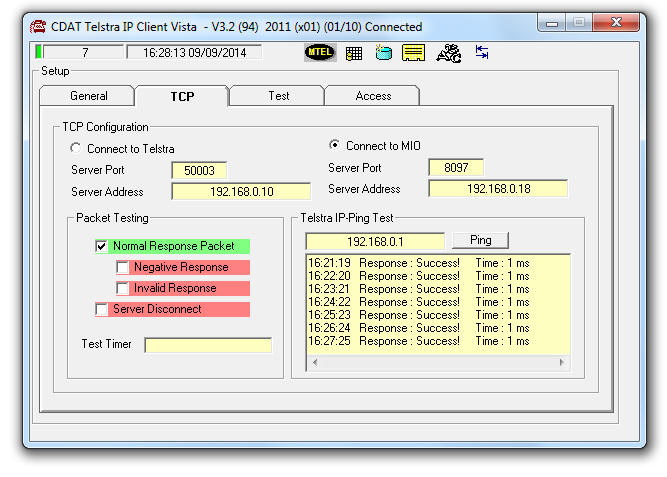Click the gears setup icon
667x477 pixels.
coord(448,53)
